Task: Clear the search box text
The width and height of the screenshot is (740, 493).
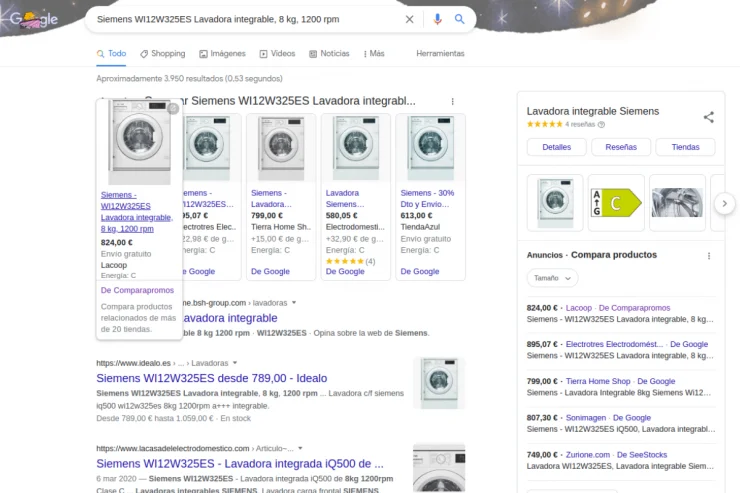Action: pyautogui.click(x=409, y=19)
